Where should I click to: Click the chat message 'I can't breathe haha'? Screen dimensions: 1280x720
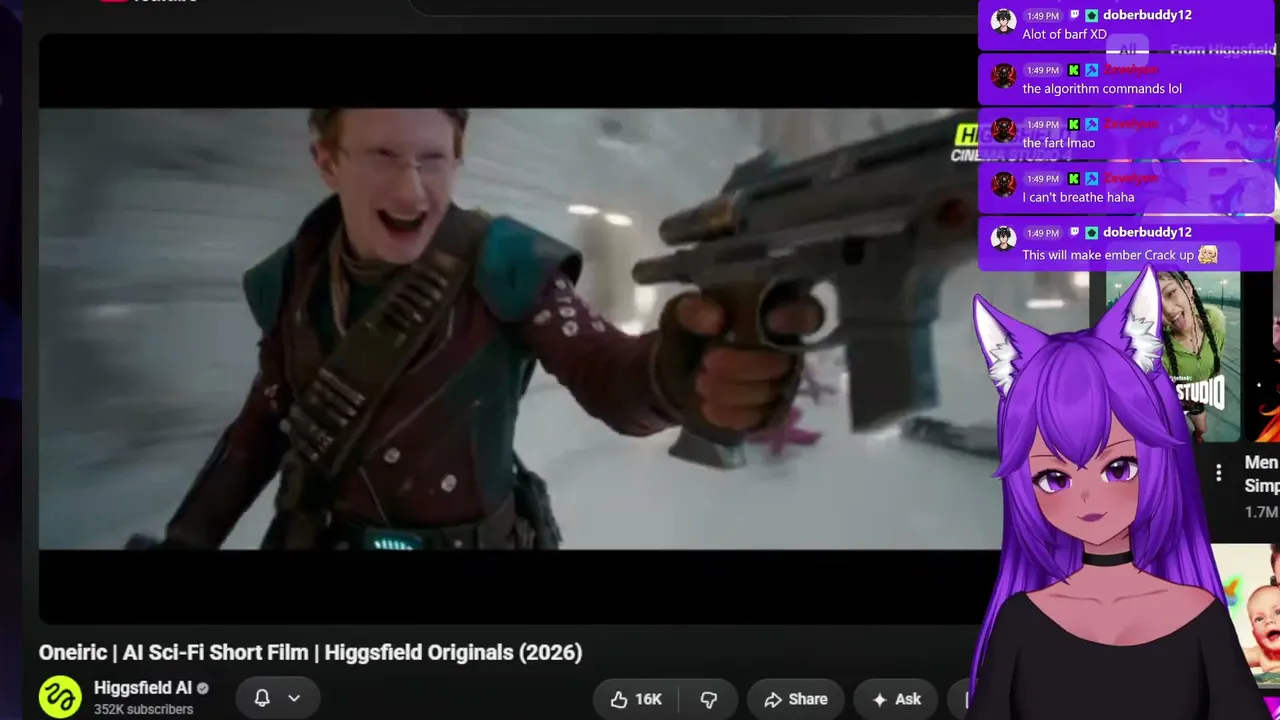[x=1078, y=197]
